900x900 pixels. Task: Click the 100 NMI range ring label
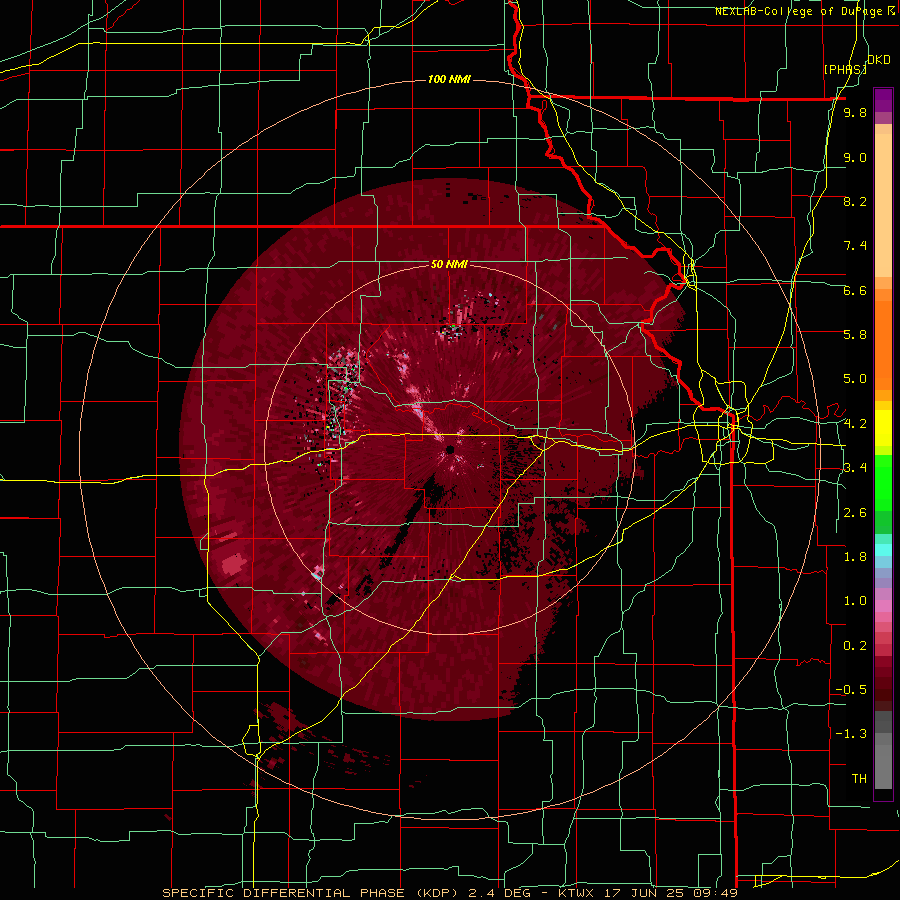[x=449, y=79]
